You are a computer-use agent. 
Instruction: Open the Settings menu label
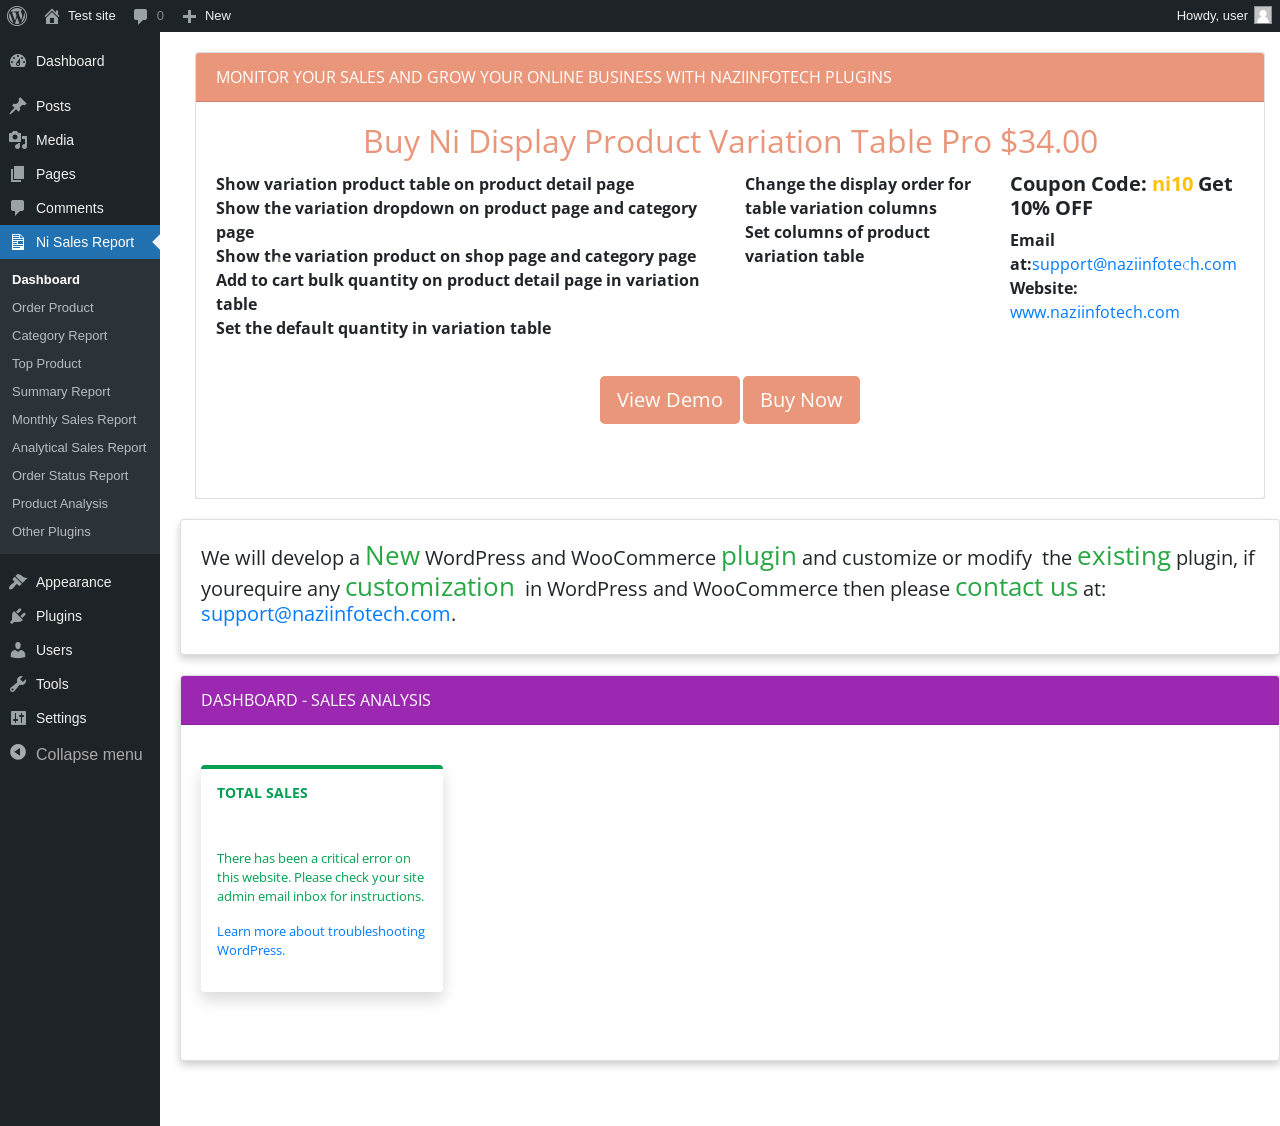coord(61,718)
